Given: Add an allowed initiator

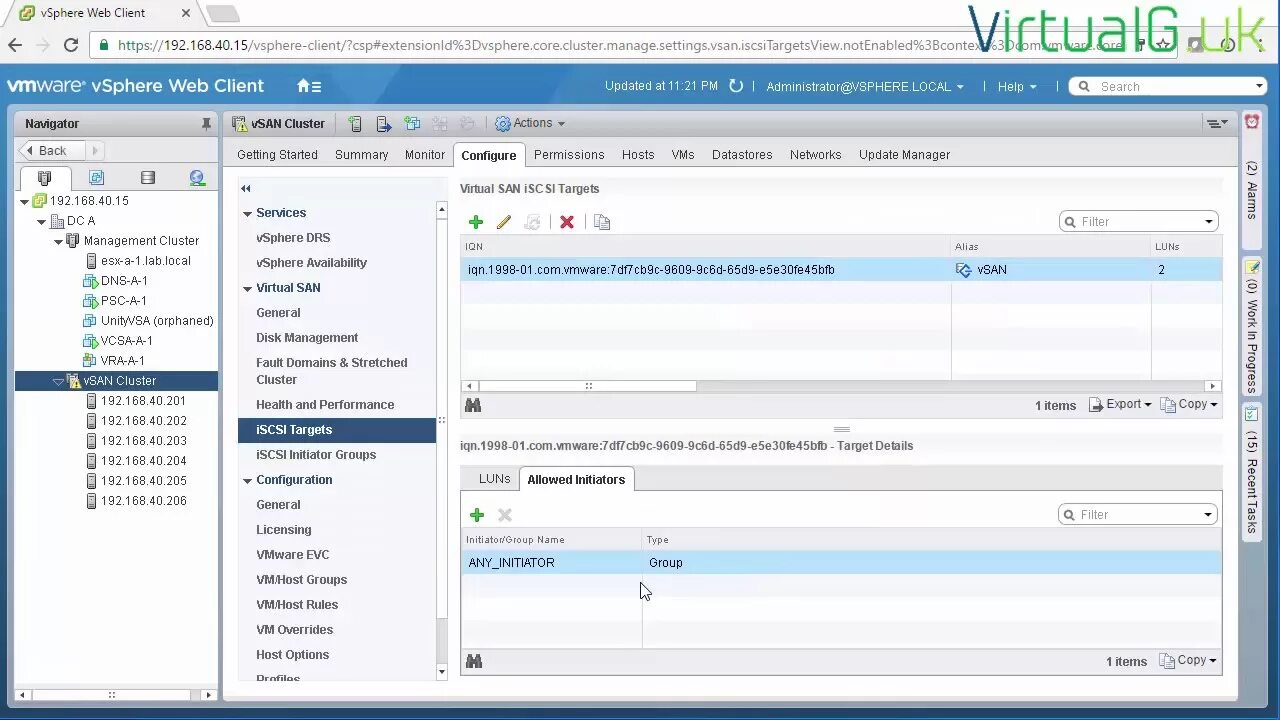Looking at the screenshot, I should point(477,515).
